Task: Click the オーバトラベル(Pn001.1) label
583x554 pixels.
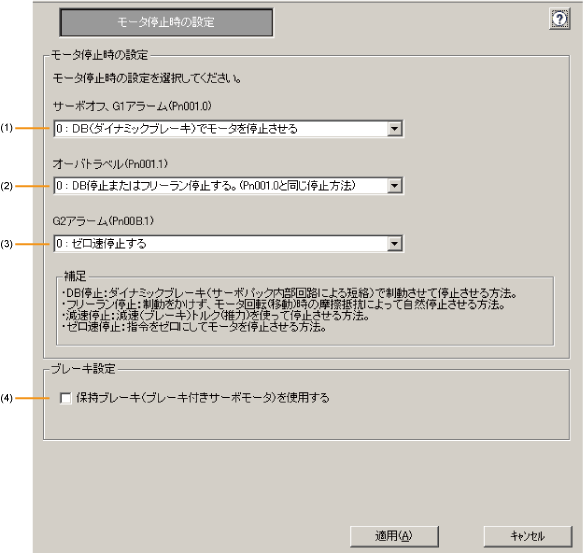Action: [x=110, y=164]
